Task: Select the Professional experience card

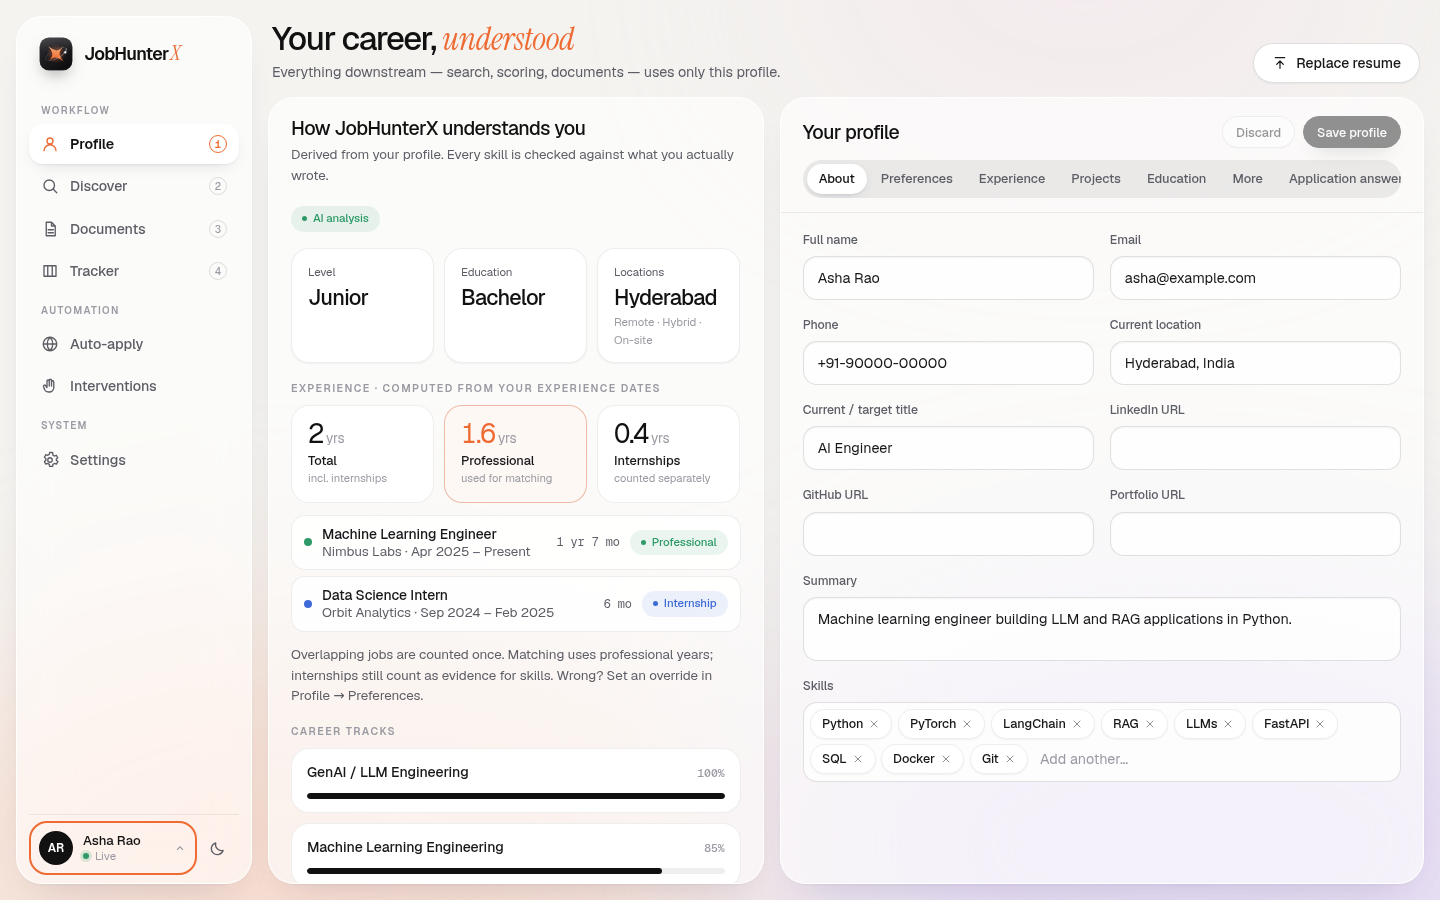Action: coord(515,454)
